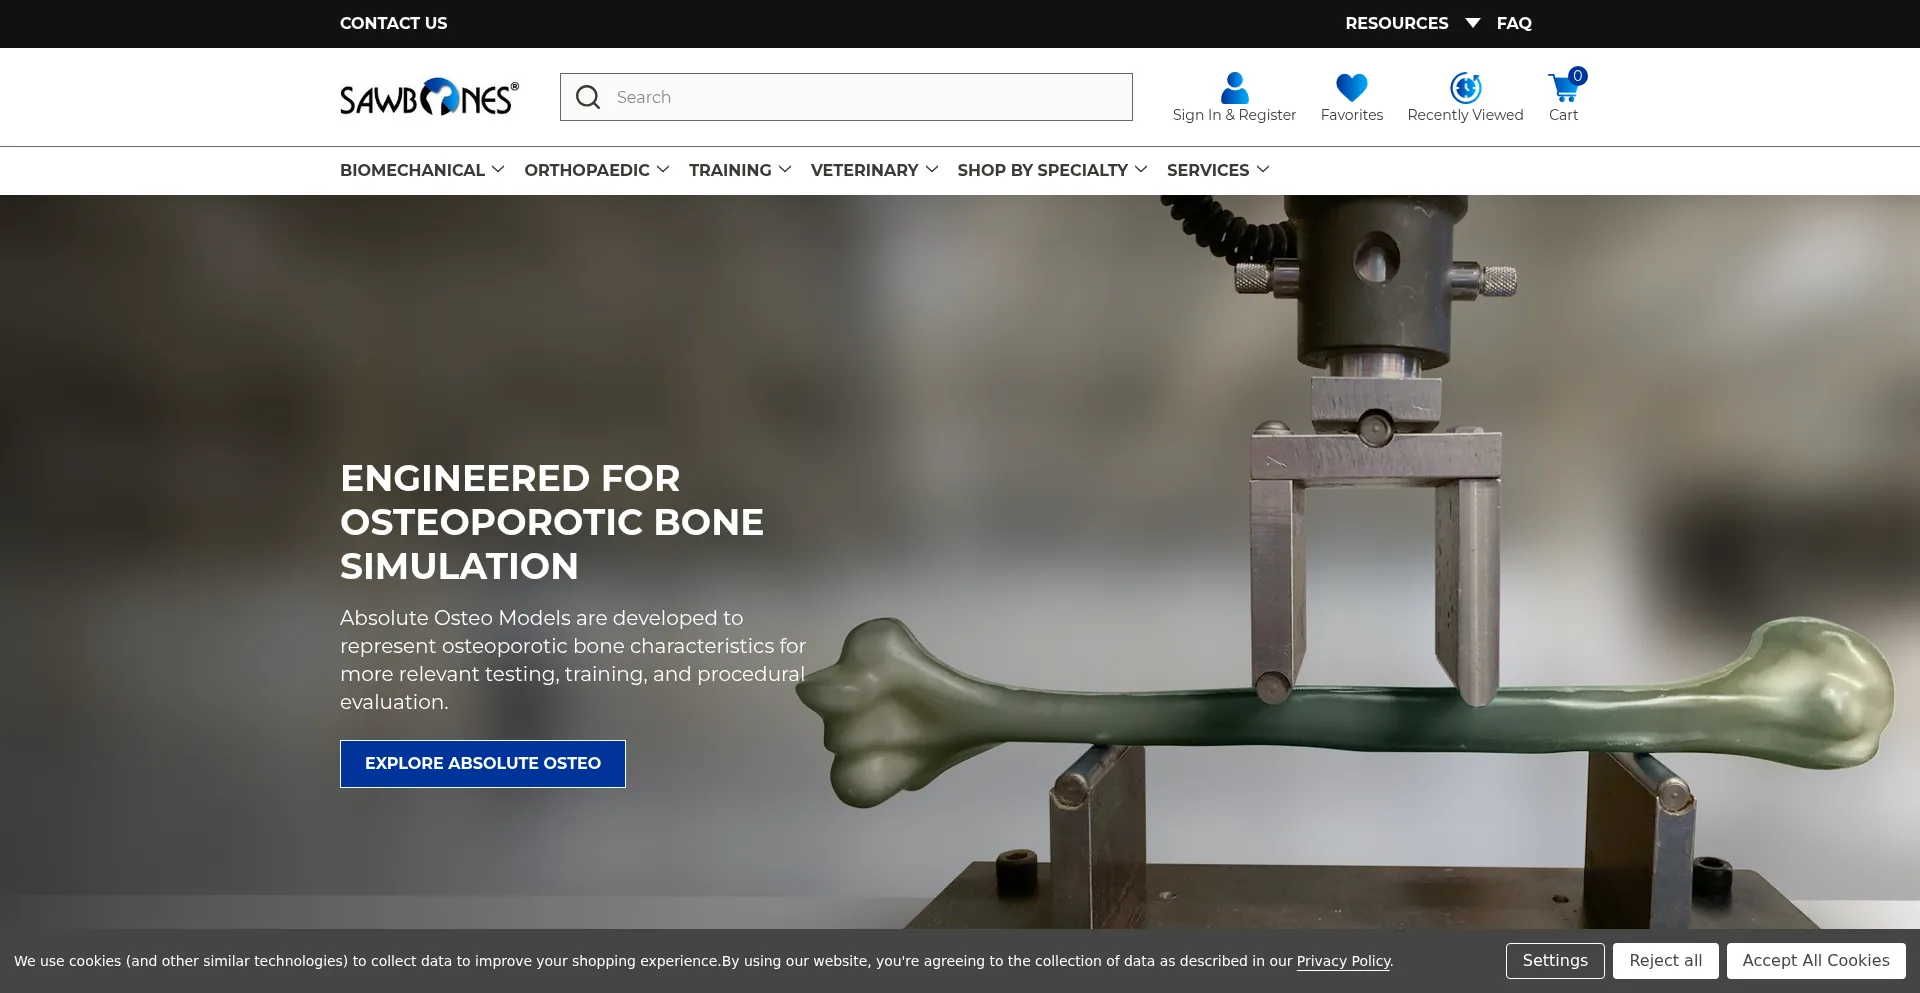Open the Privacy Policy link

[1343, 961]
